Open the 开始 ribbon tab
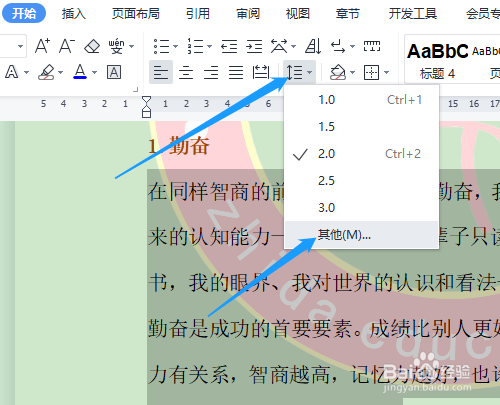This screenshot has height=405, width=500. pyautogui.click(x=24, y=13)
